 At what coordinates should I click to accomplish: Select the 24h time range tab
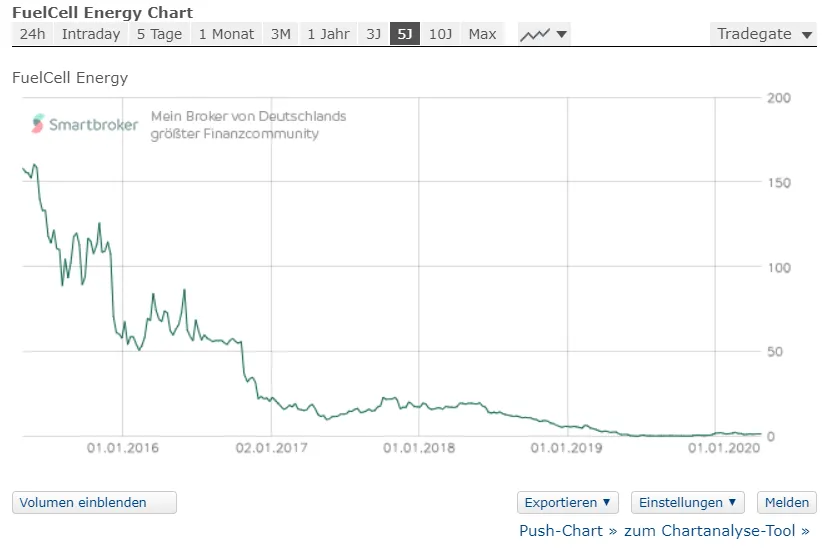point(32,34)
